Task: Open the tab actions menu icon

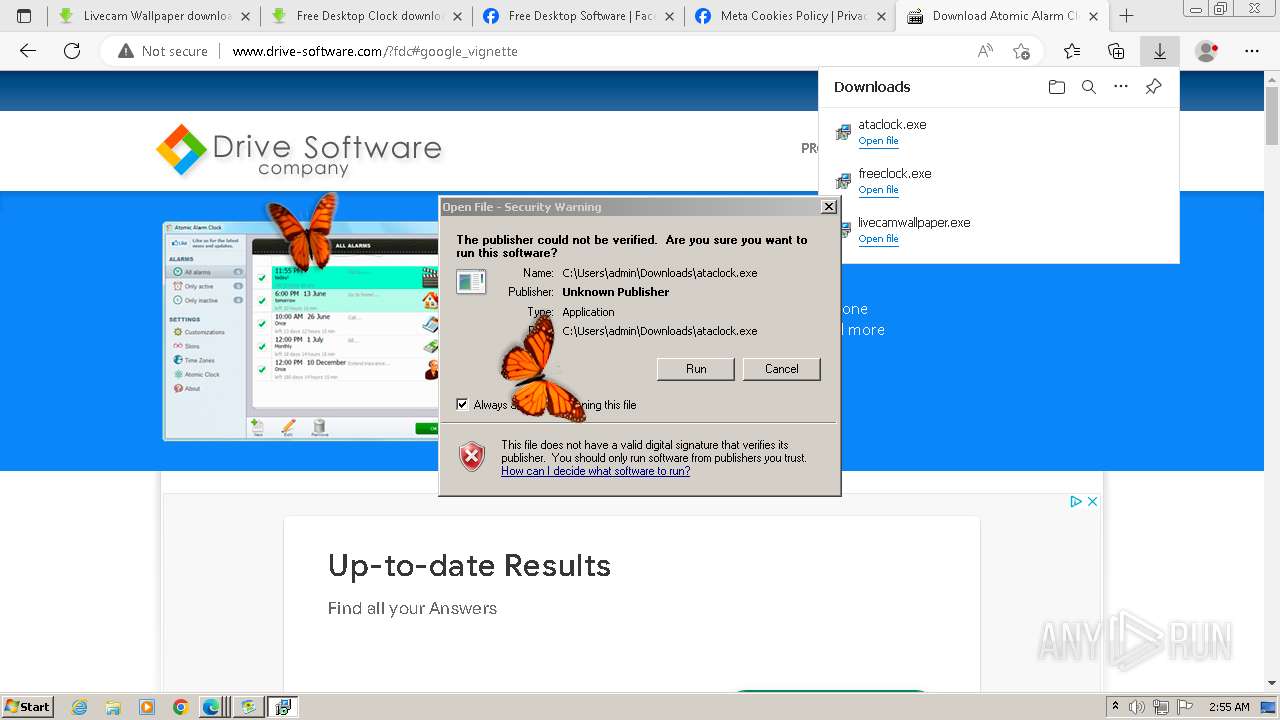Action: tap(24, 16)
